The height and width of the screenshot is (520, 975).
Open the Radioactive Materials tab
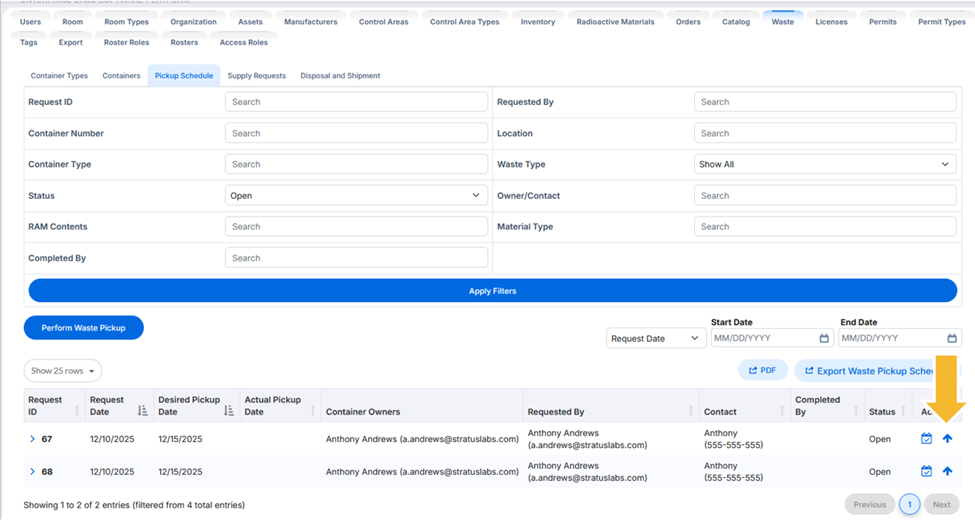point(615,22)
